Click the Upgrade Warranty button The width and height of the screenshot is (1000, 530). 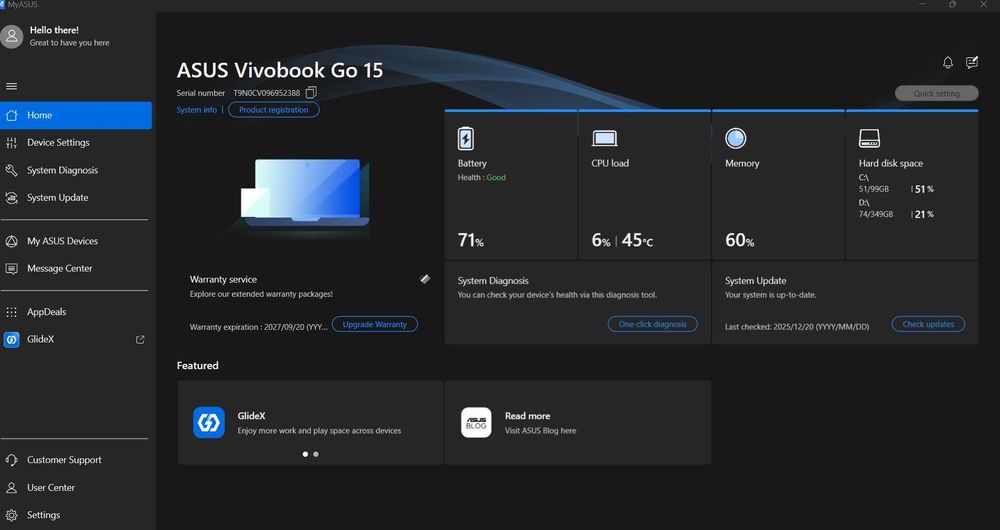pyautogui.click(x=374, y=324)
